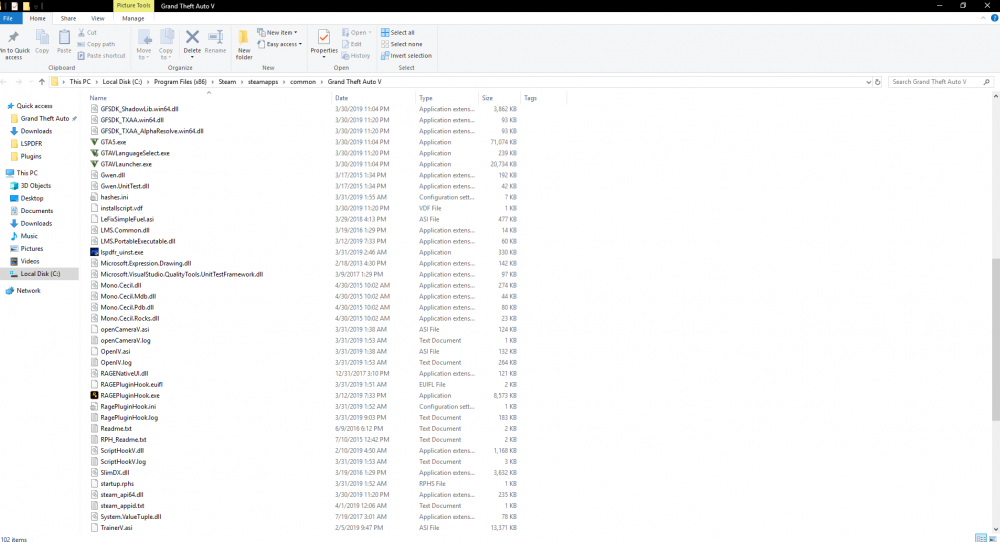Sort by the Name column header
Screen dimensions: 1000x542
coord(98,98)
